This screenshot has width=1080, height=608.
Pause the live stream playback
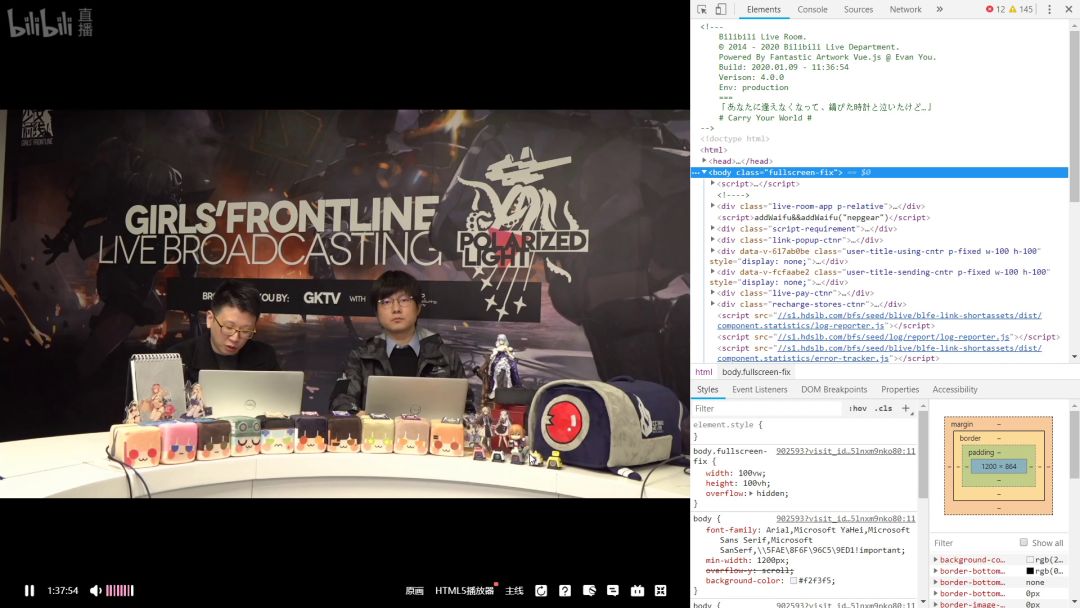29,590
